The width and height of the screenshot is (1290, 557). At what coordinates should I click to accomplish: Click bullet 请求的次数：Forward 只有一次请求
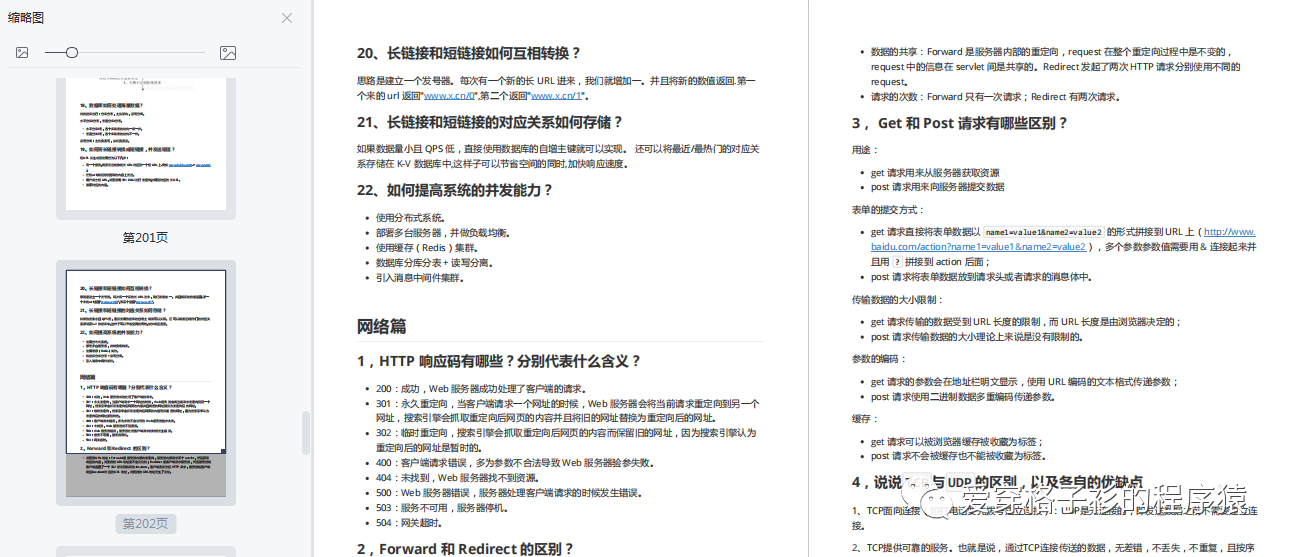click(996, 97)
